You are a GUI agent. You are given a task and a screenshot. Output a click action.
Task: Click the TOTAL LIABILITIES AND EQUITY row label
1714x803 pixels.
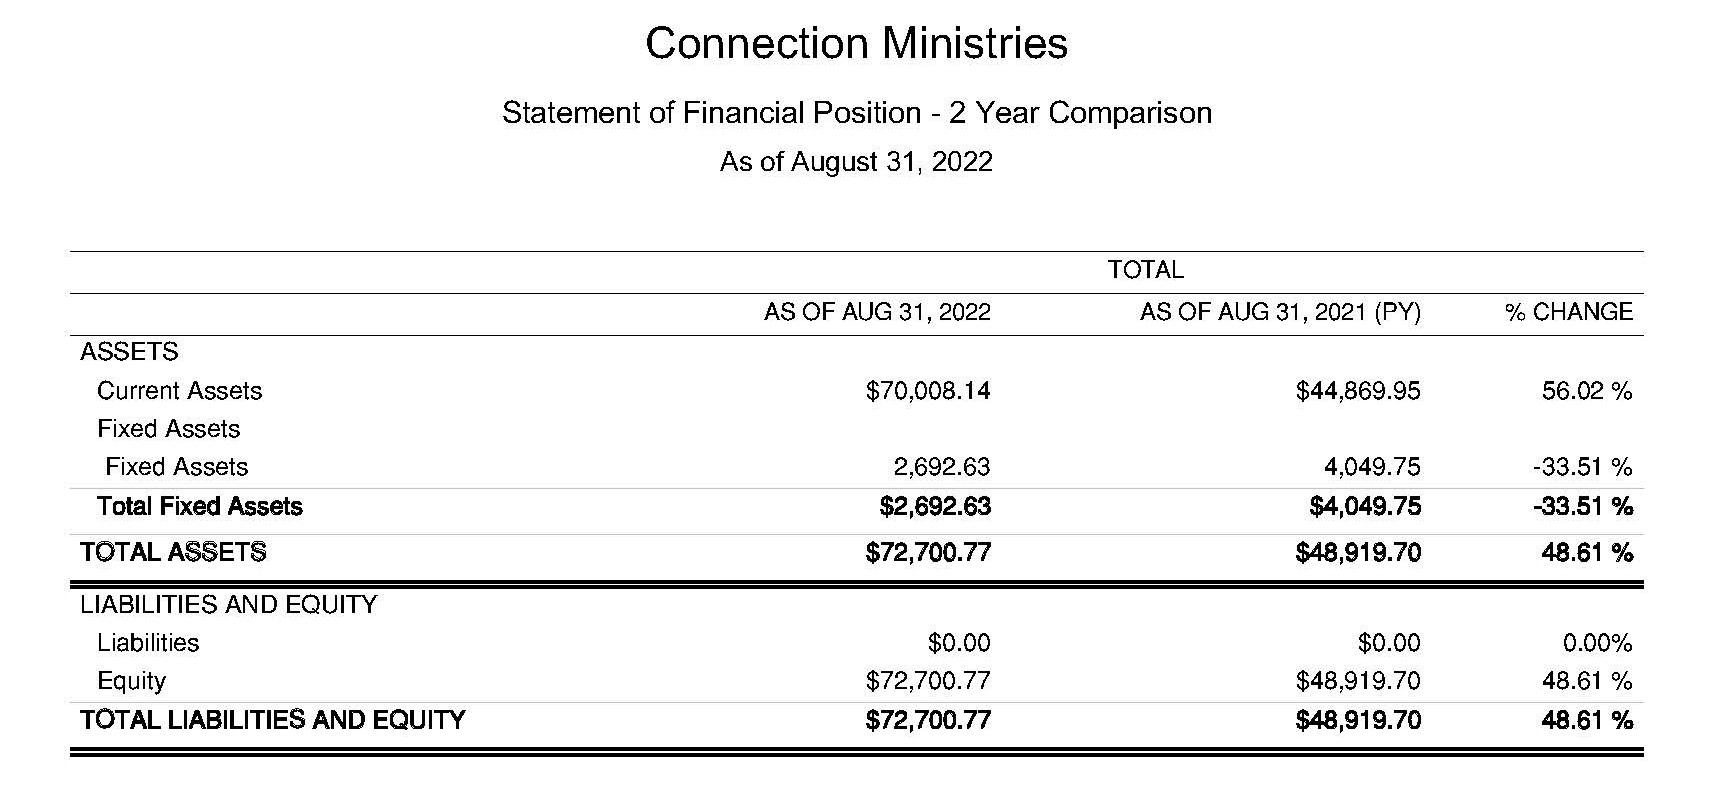(272, 720)
